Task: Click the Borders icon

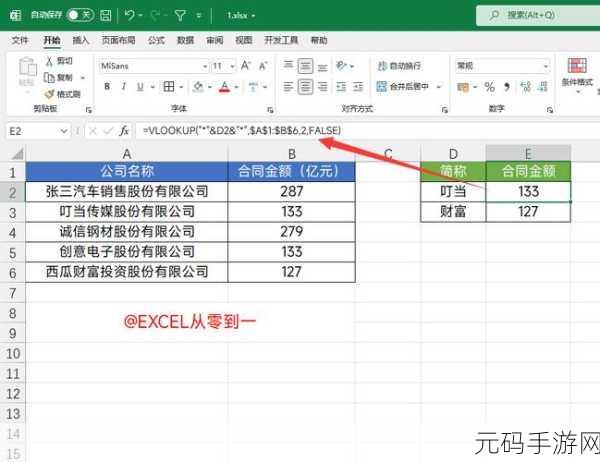Action: pos(169,87)
